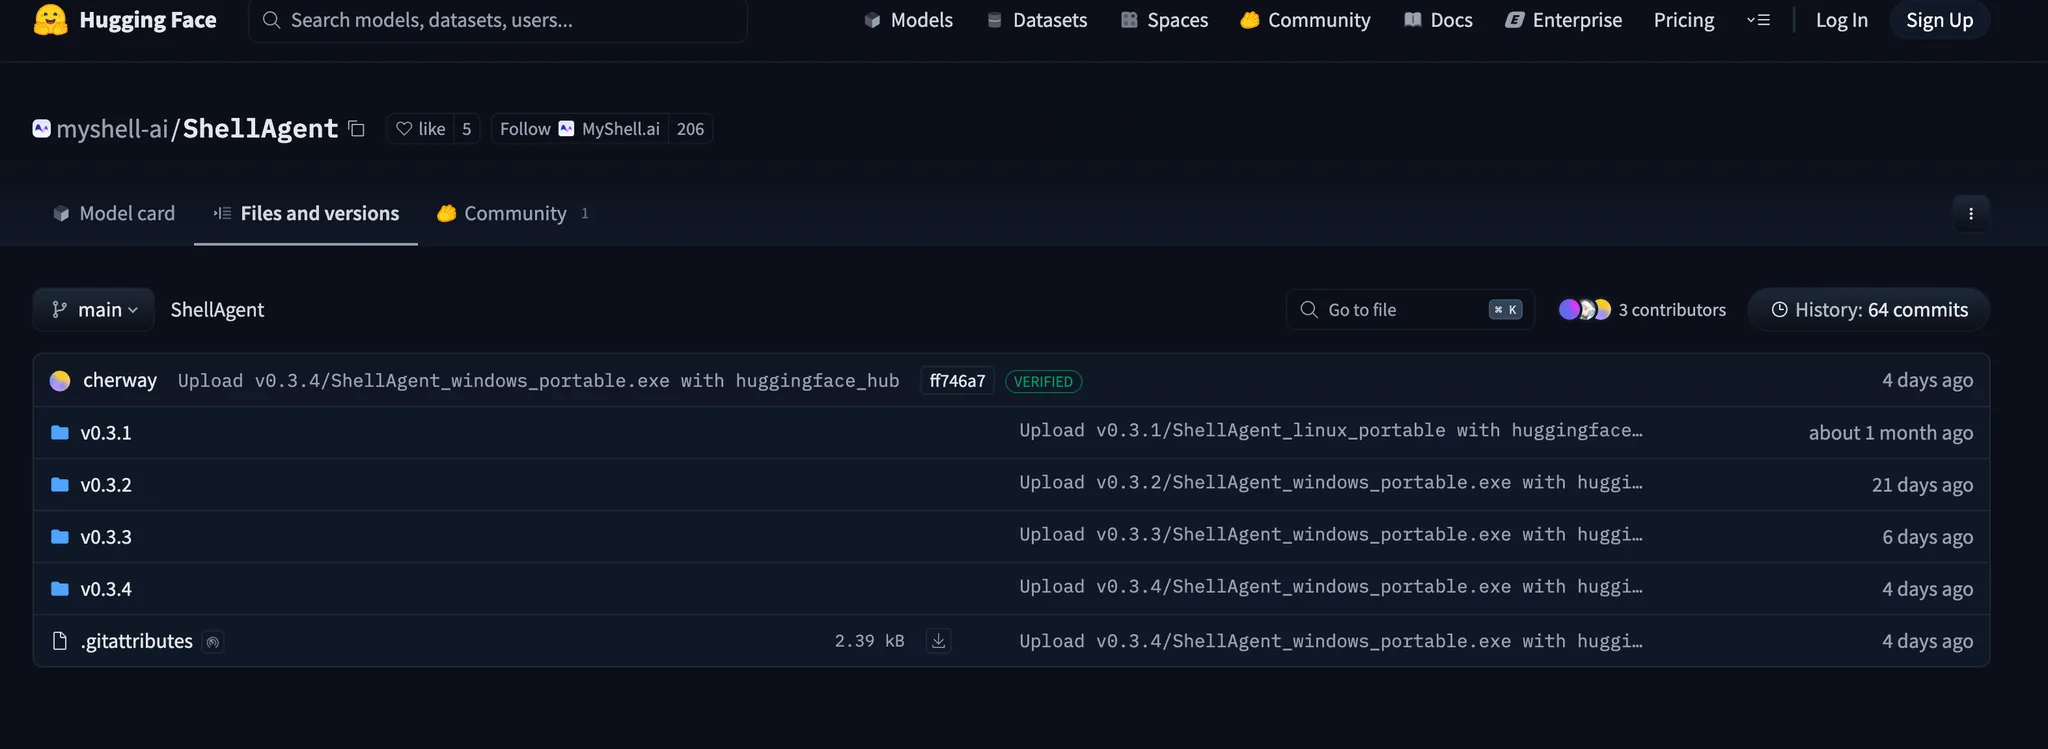Click the 'about 1 month ago' timestamp
This screenshot has width=2048, height=749.
(1890, 433)
